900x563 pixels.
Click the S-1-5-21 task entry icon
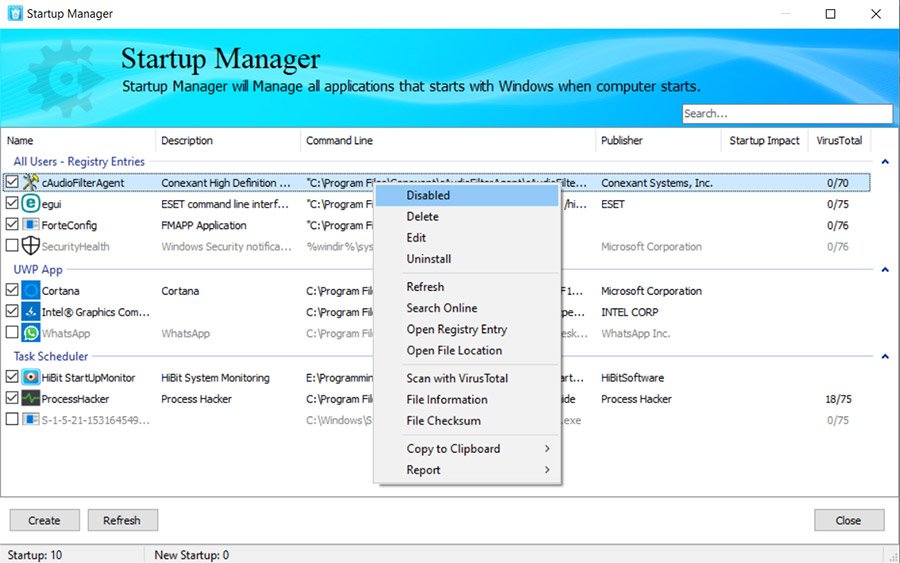coord(30,419)
